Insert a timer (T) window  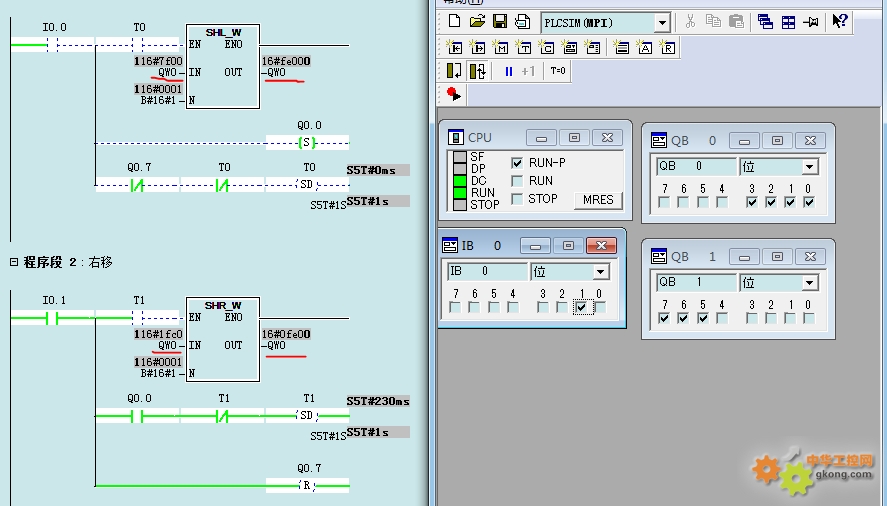point(524,48)
